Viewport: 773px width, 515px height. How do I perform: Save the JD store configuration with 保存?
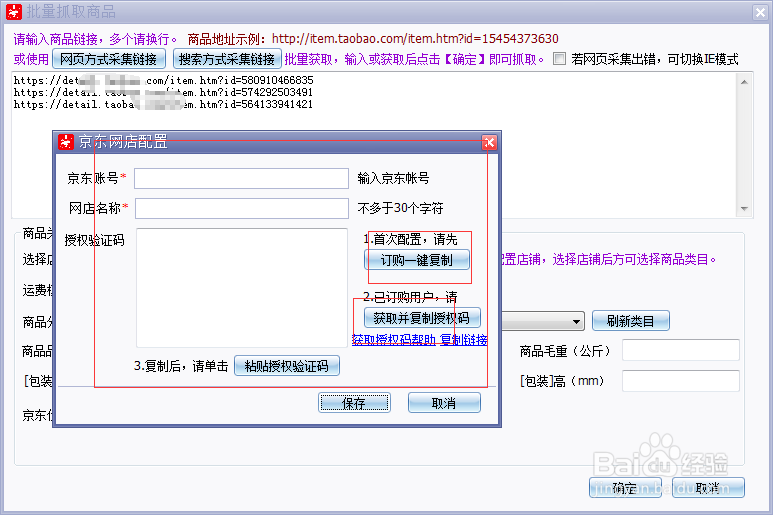coord(354,403)
